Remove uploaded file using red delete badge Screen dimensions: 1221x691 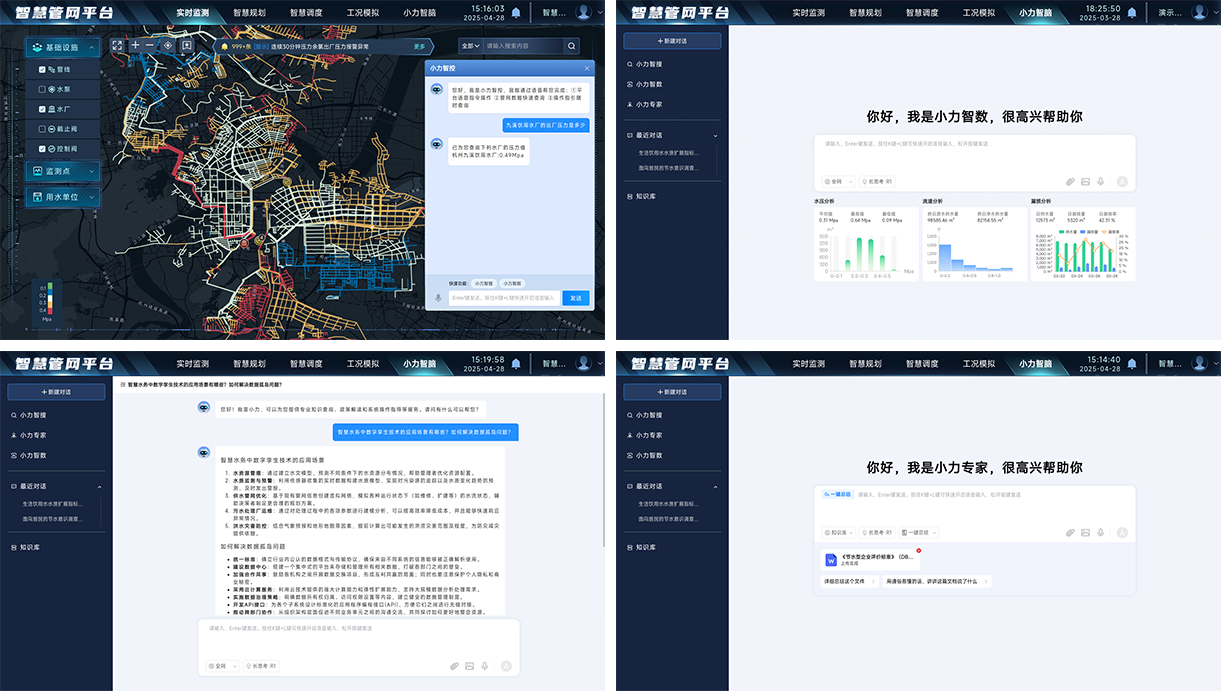click(x=918, y=551)
